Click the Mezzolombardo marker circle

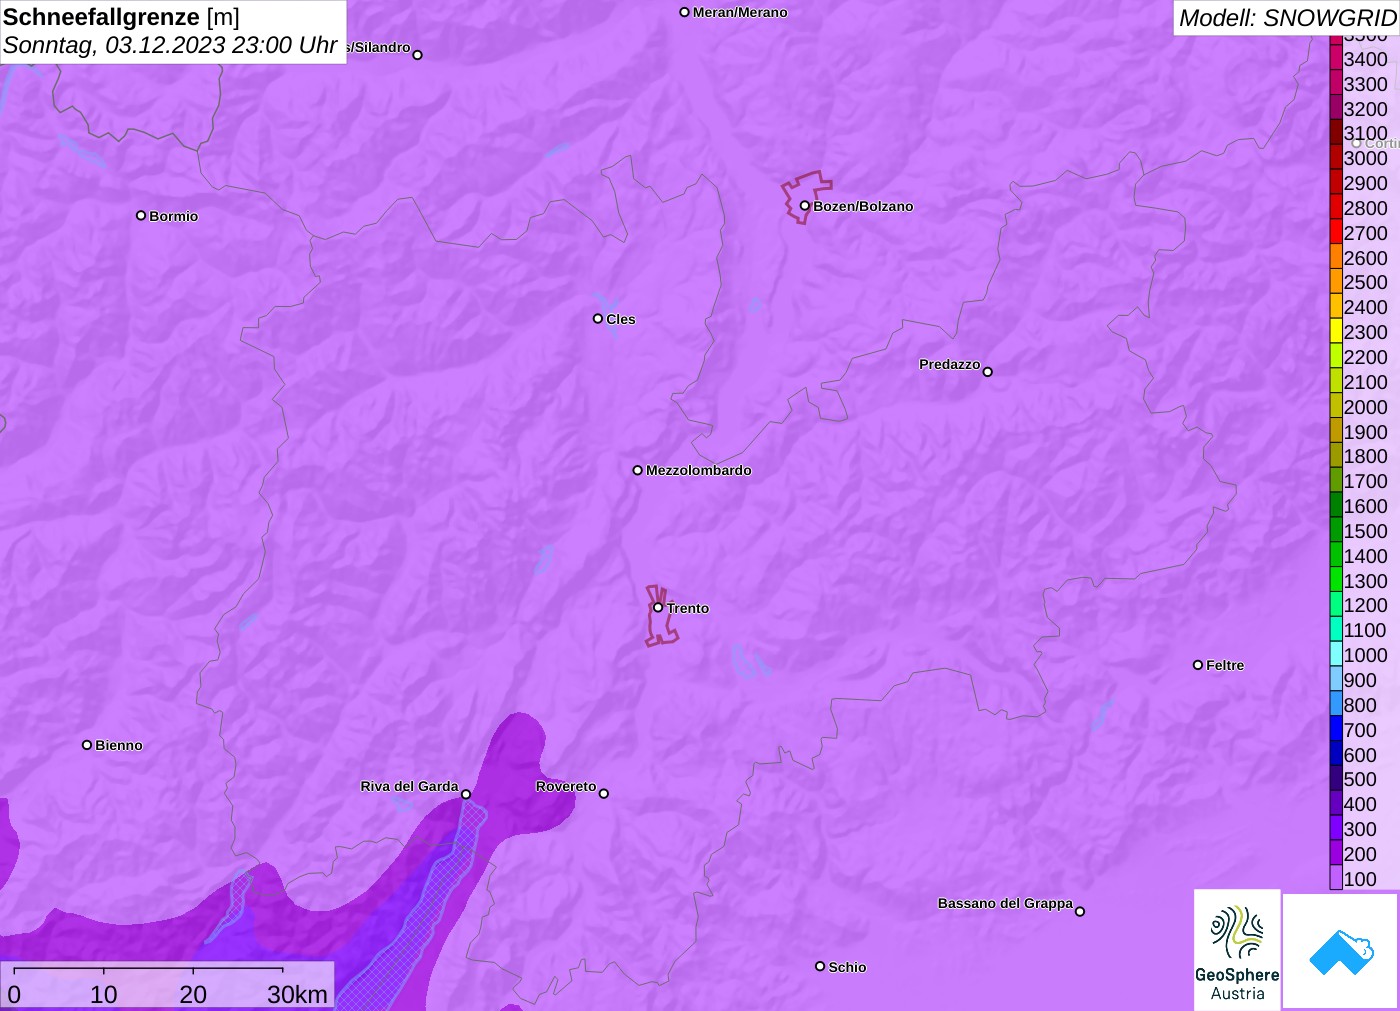click(638, 470)
